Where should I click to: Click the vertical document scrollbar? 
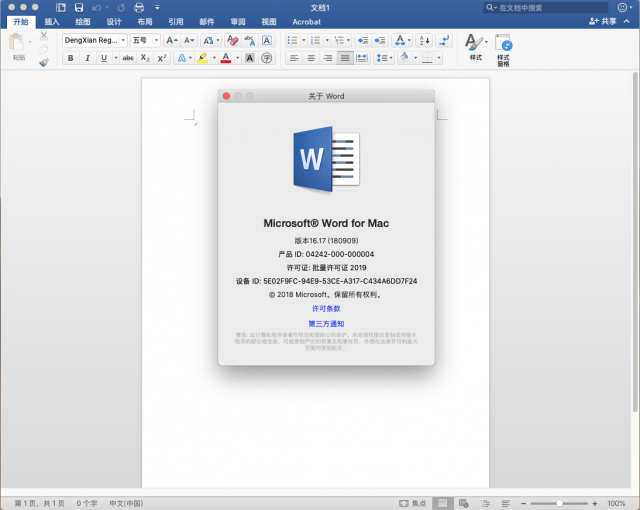(635, 242)
